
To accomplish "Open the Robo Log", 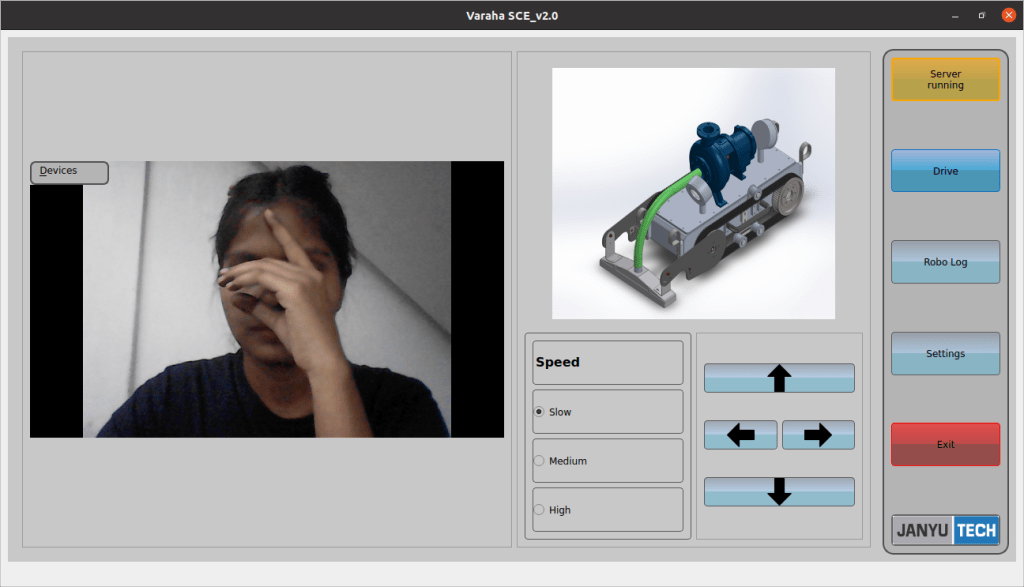I will (945, 262).
